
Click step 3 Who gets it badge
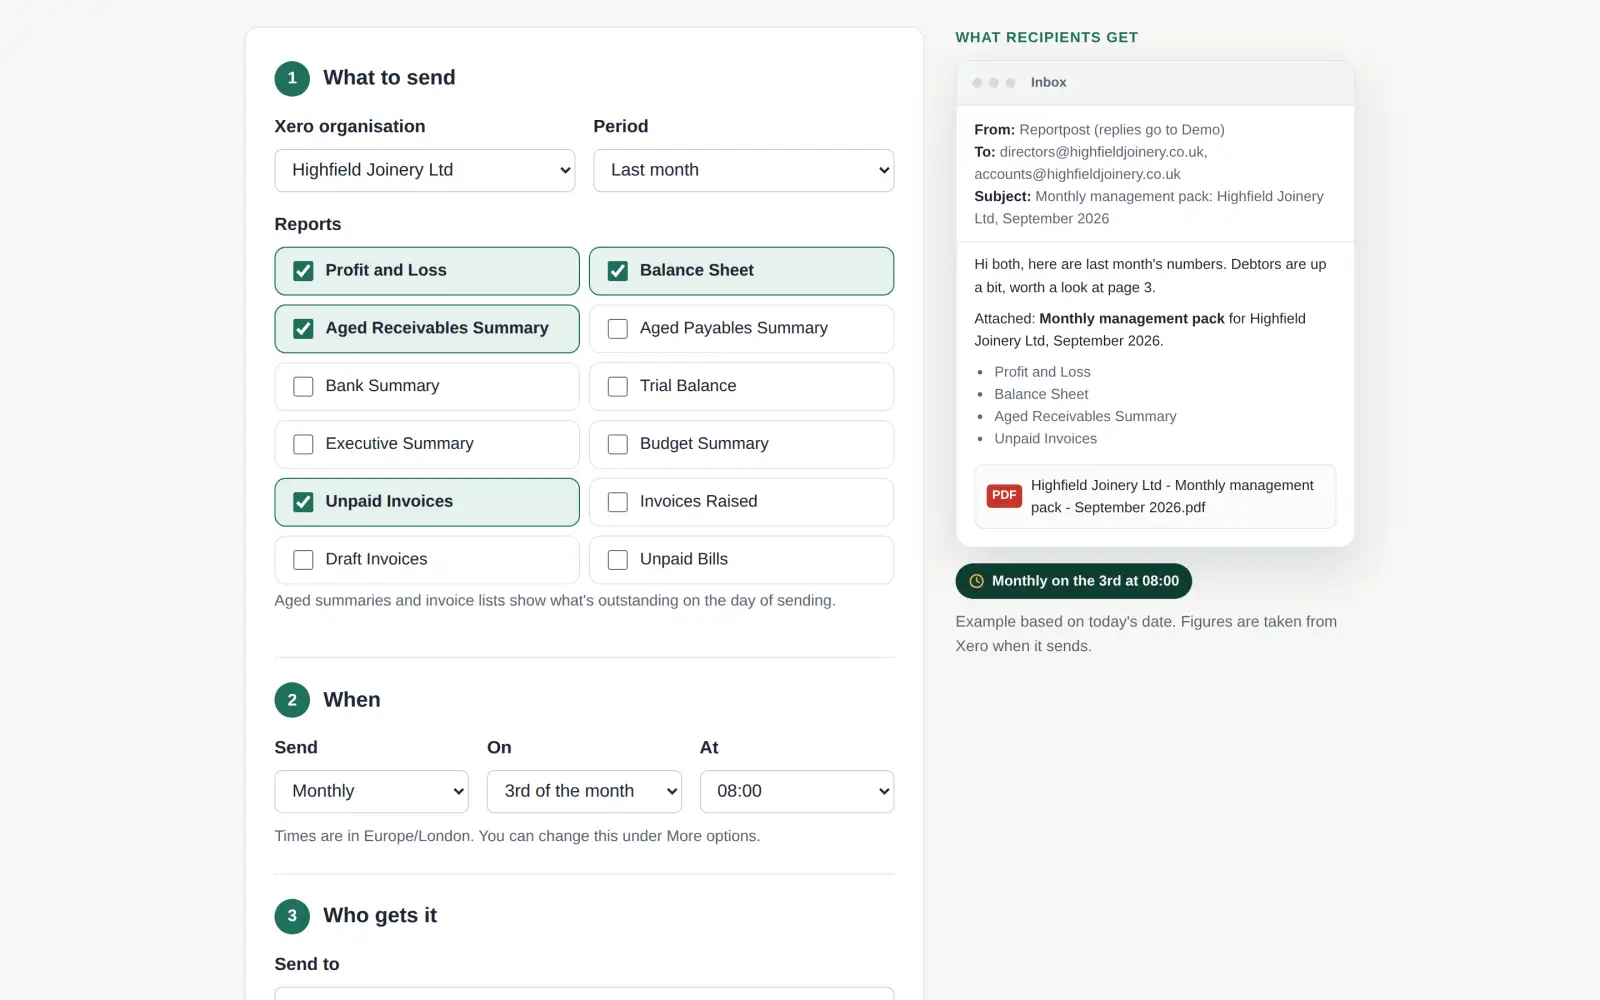pos(292,916)
